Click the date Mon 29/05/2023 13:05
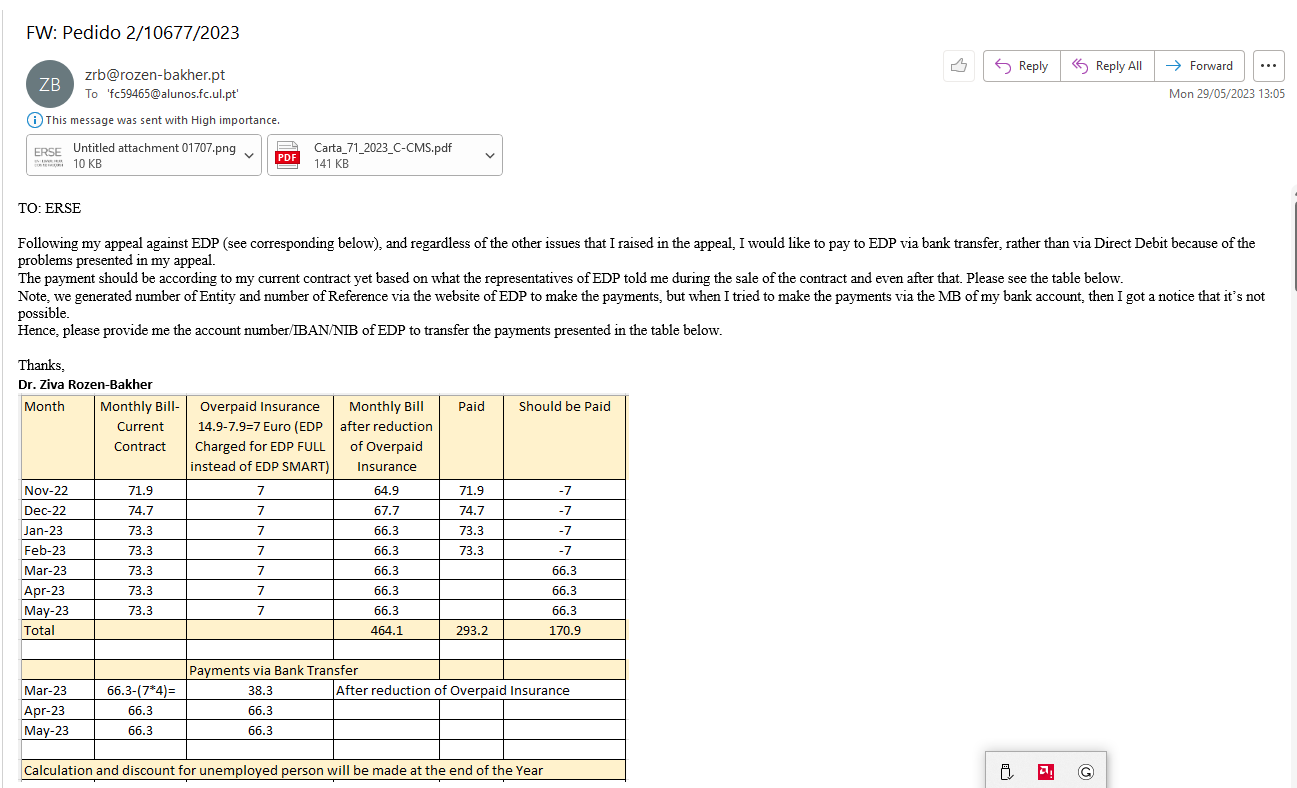 pos(1227,94)
